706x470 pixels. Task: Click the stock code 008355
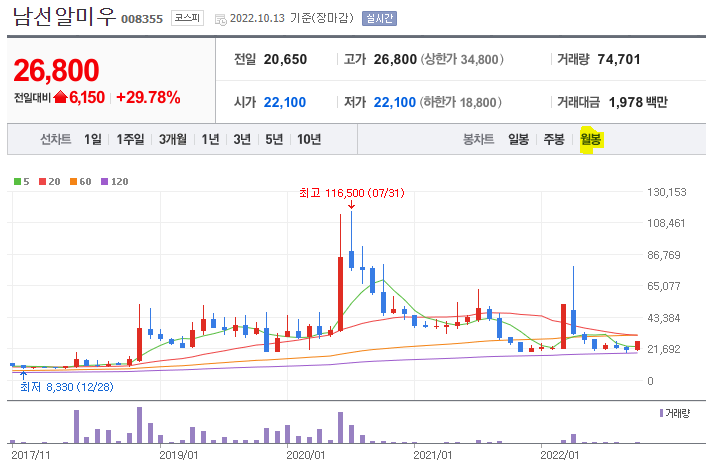pos(142,19)
